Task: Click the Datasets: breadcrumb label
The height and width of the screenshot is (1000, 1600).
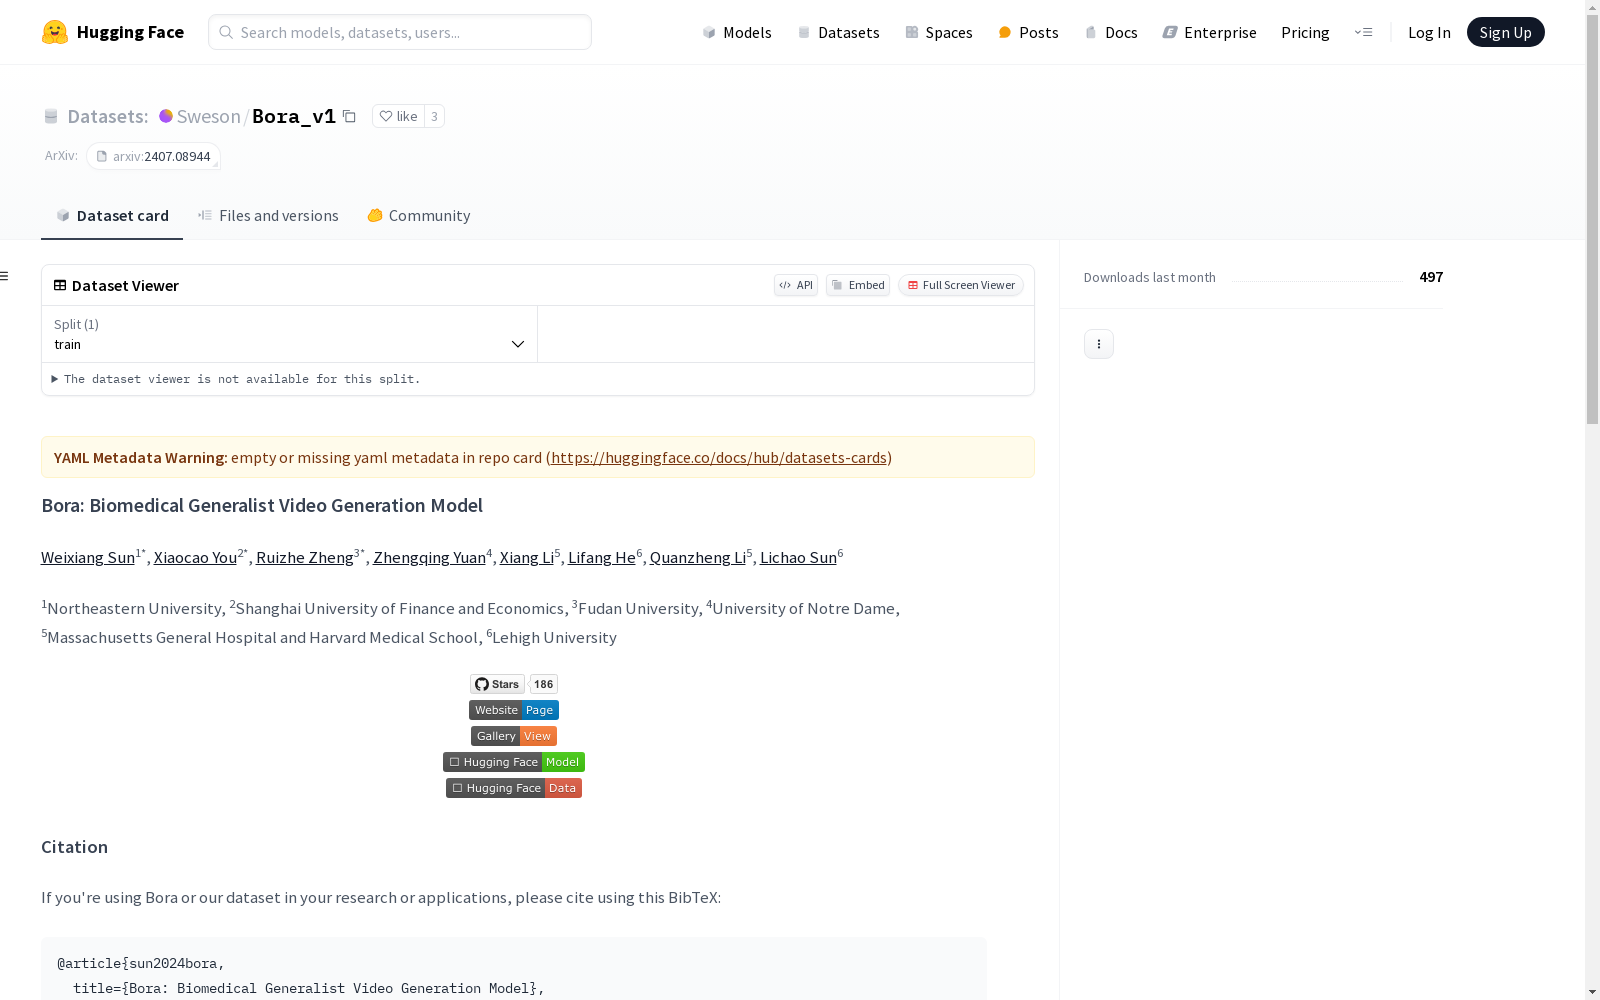Action: 108,116
